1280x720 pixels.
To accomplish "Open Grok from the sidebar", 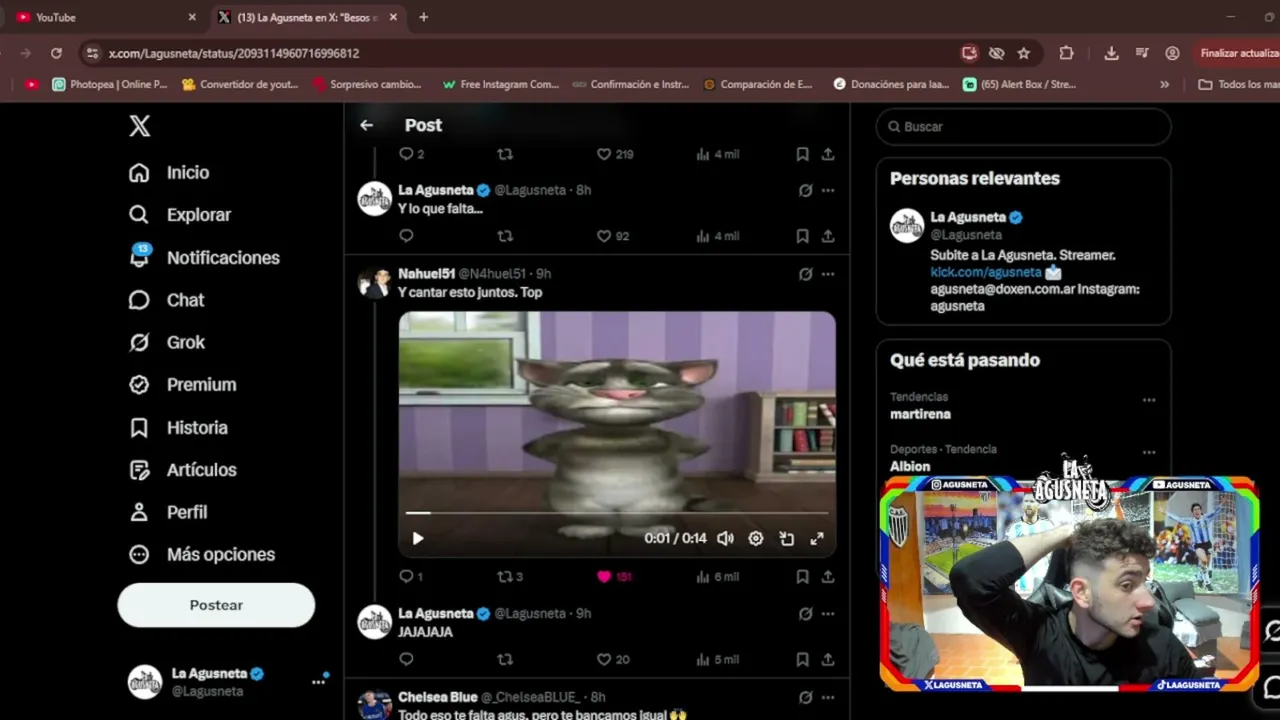I will (x=167, y=342).
